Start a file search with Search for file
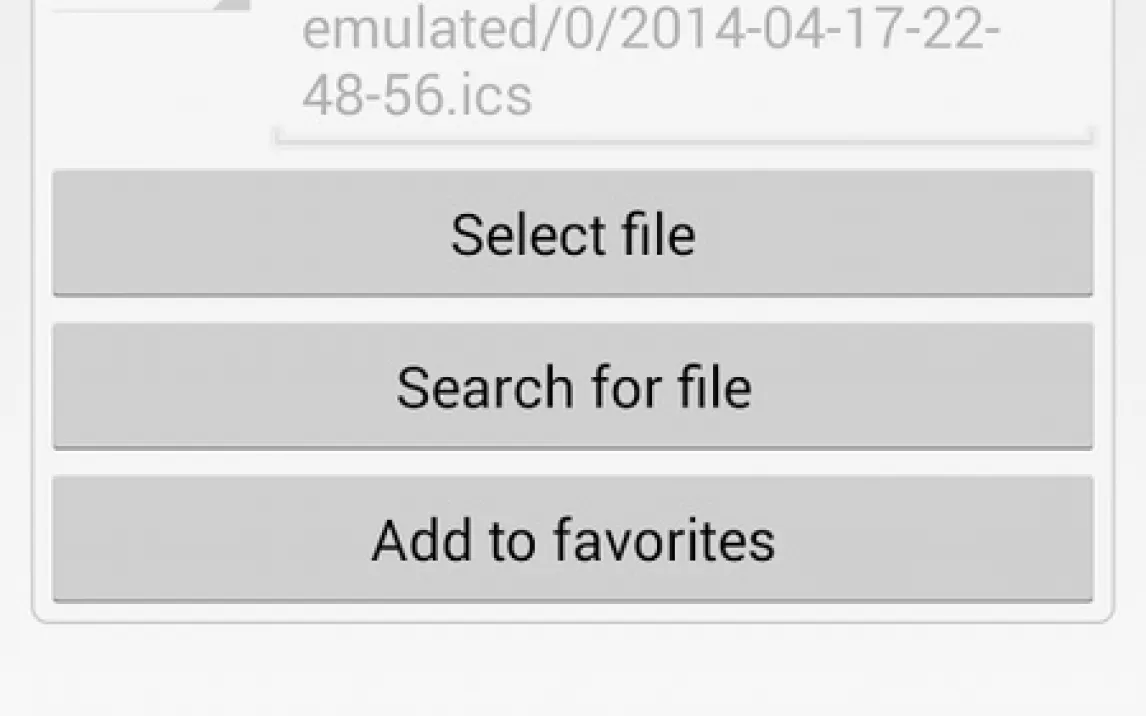Image resolution: width=1146 pixels, height=716 pixels. [573, 386]
